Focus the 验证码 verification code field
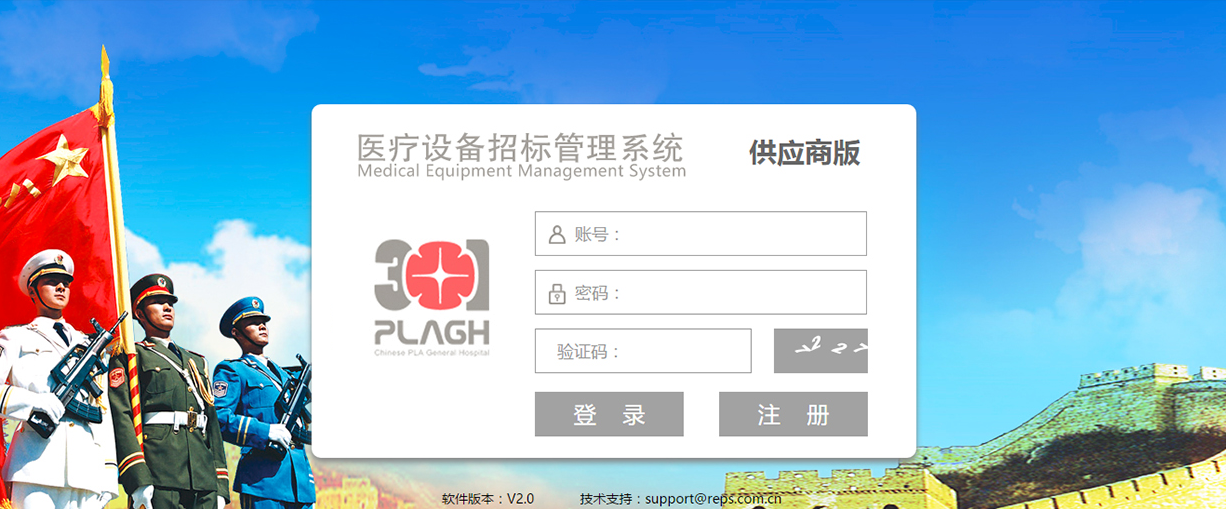Viewport: 1226px width, 509px height. coord(643,351)
